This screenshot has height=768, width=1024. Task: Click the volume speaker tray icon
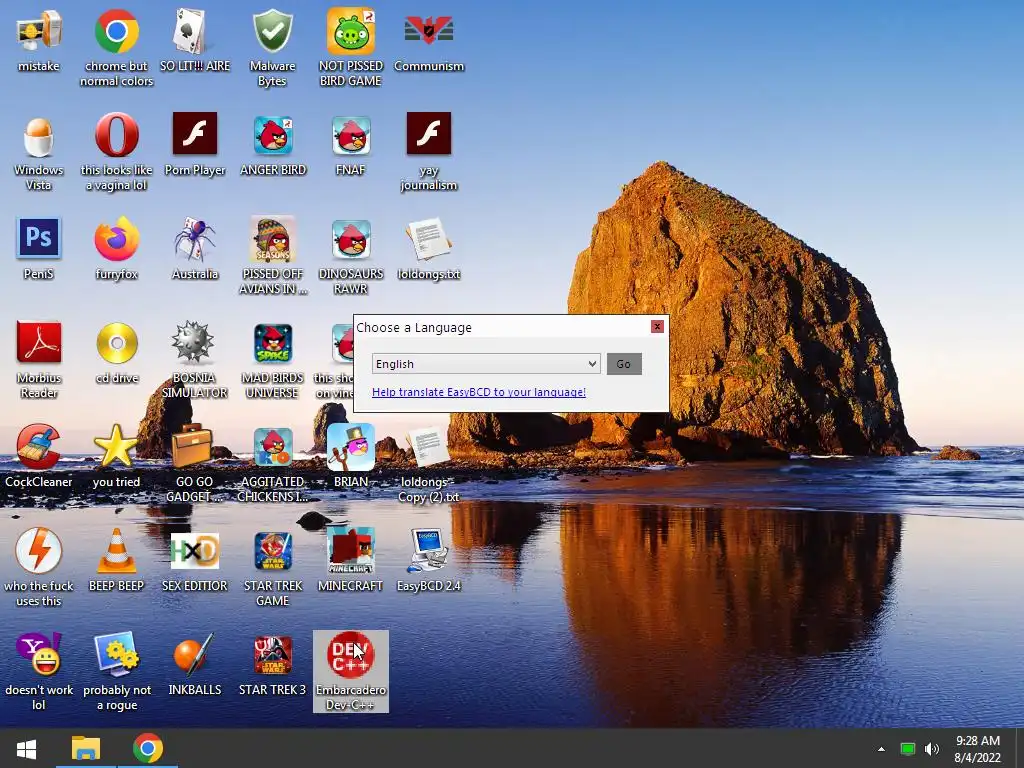932,749
